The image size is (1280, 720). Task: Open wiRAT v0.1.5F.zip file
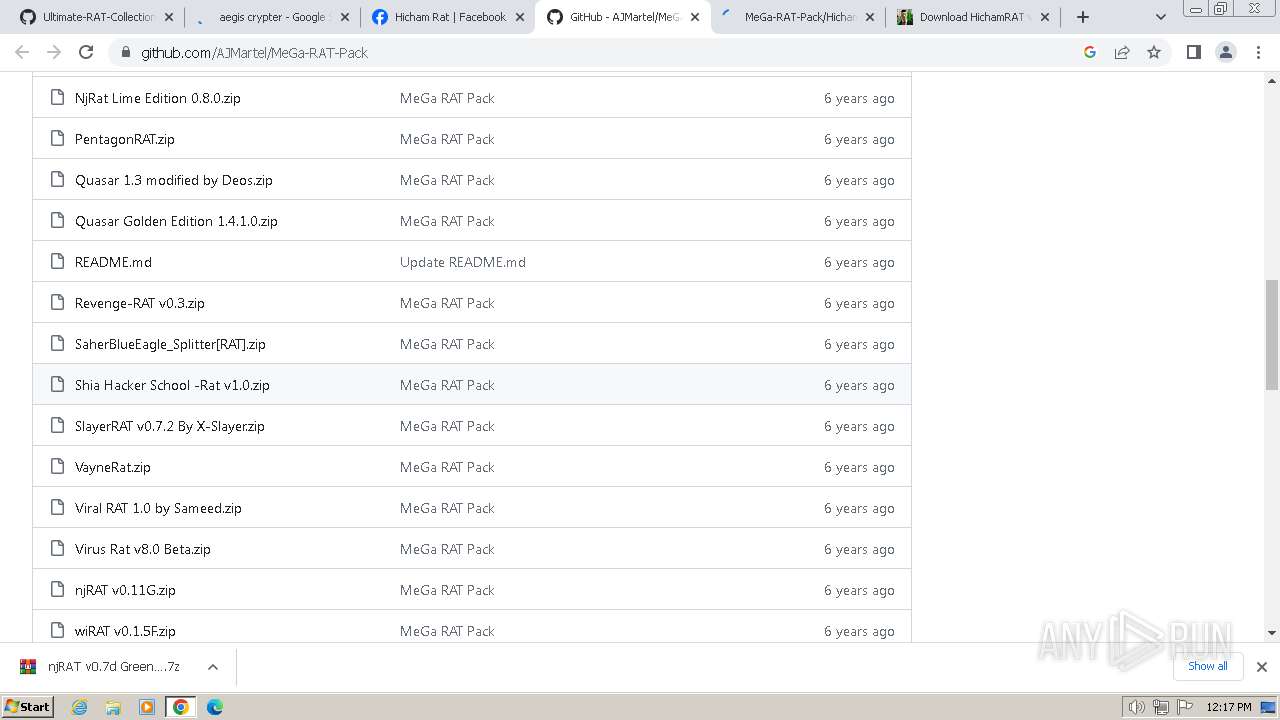(x=125, y=631)
